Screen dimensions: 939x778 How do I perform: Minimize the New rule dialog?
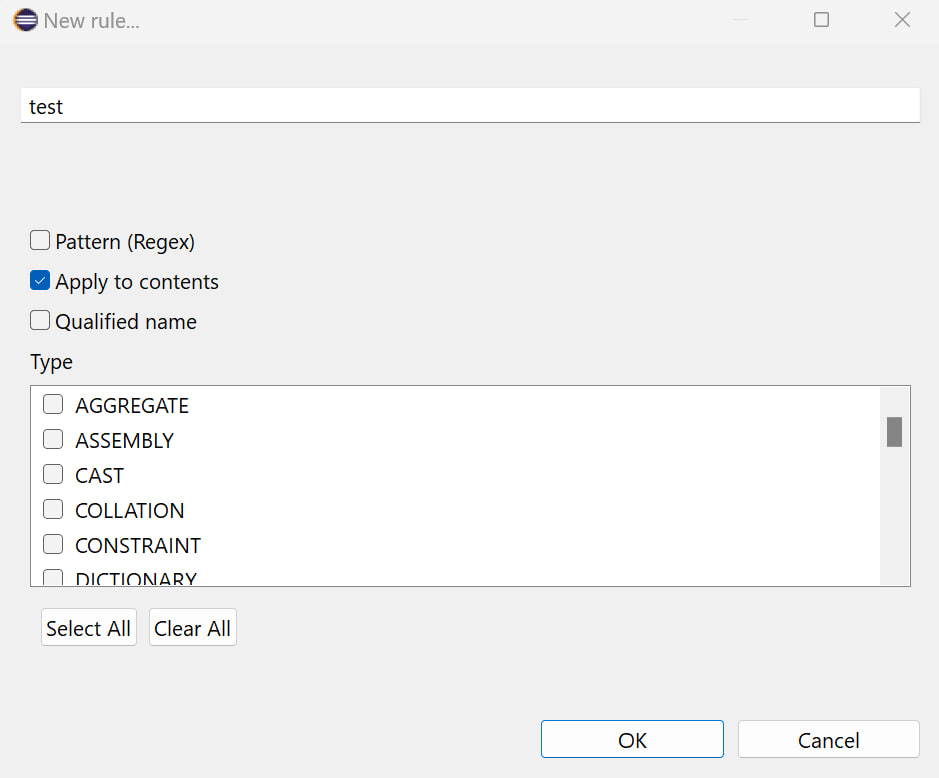[741, 20]
